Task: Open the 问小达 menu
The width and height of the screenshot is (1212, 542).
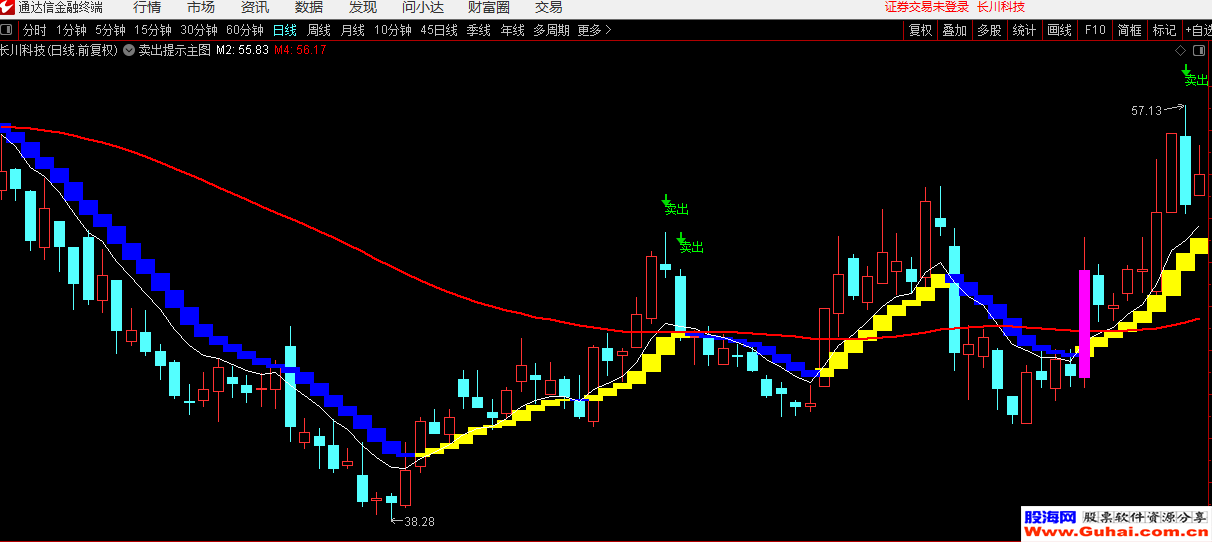Action: pos(423,7)
